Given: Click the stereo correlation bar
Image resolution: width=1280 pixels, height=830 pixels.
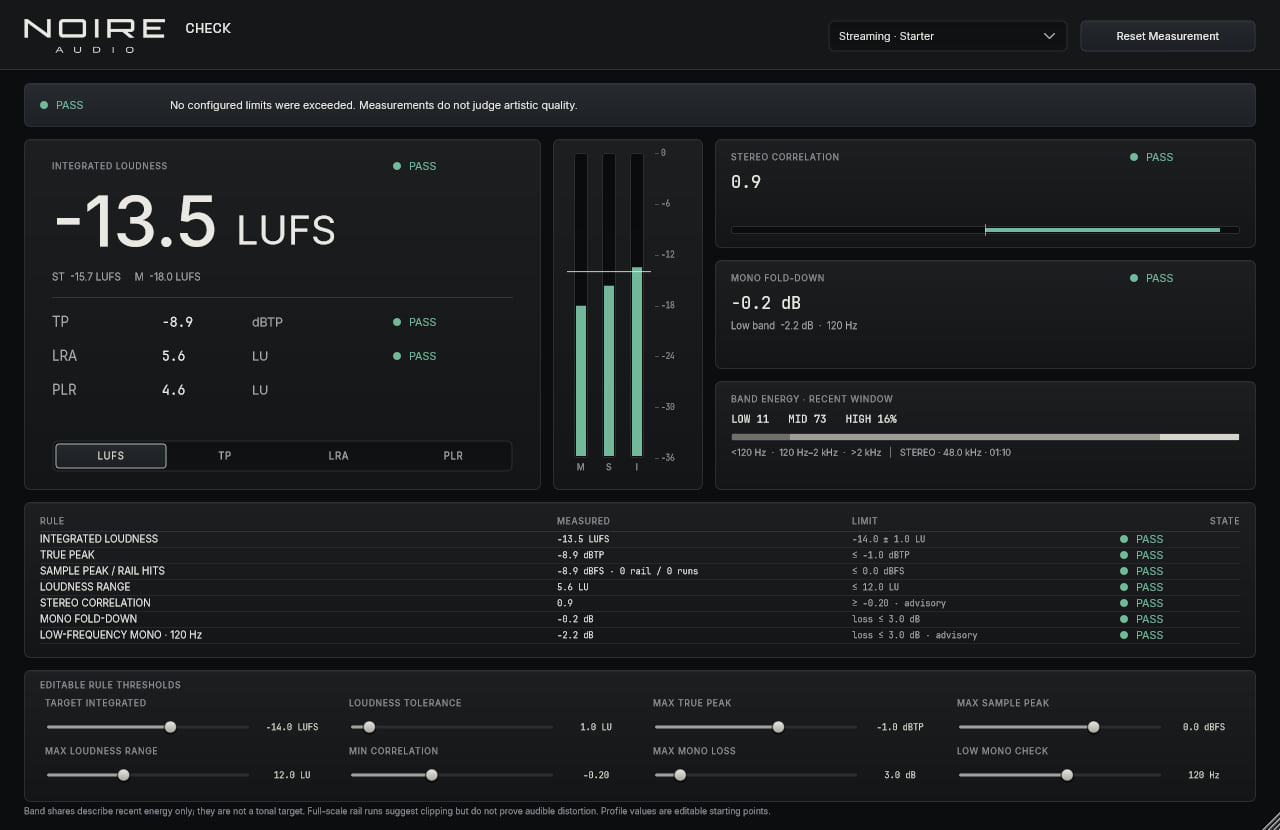Looking at the screenshot, I should (985, 230).
